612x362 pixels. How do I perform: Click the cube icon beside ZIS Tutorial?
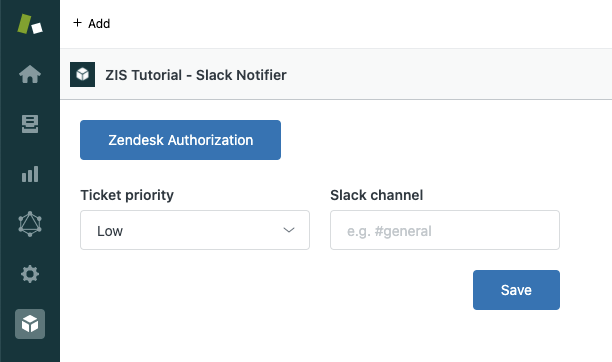(x=82, y=74)
